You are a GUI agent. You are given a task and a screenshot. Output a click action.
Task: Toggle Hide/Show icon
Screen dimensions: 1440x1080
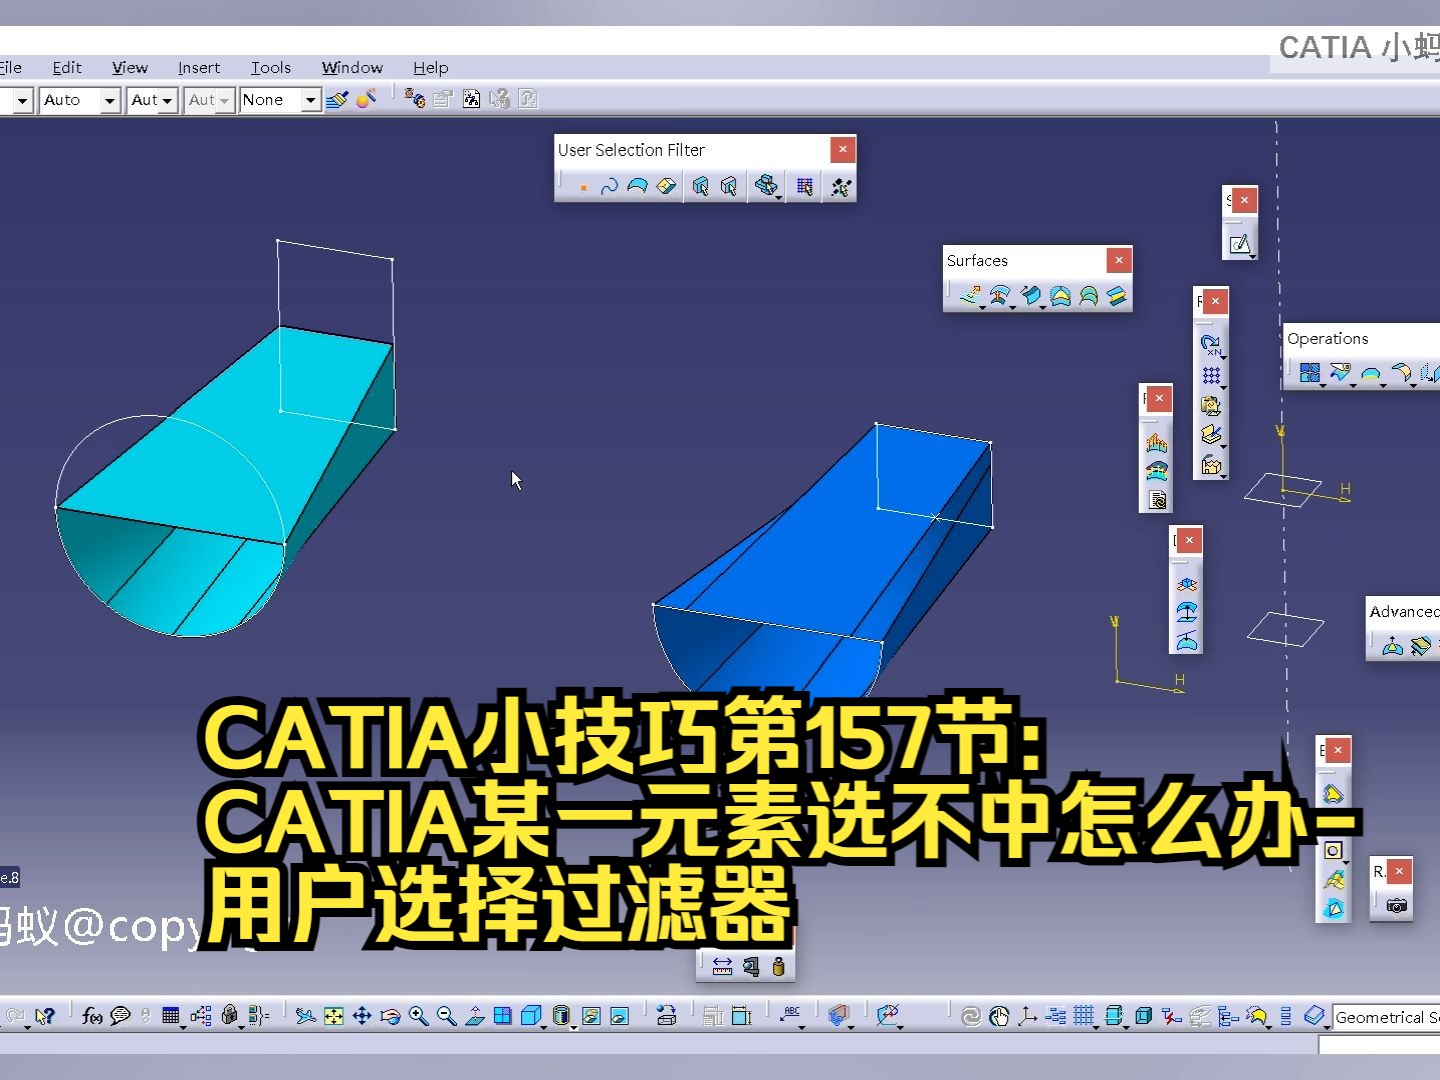(591, 1016)
